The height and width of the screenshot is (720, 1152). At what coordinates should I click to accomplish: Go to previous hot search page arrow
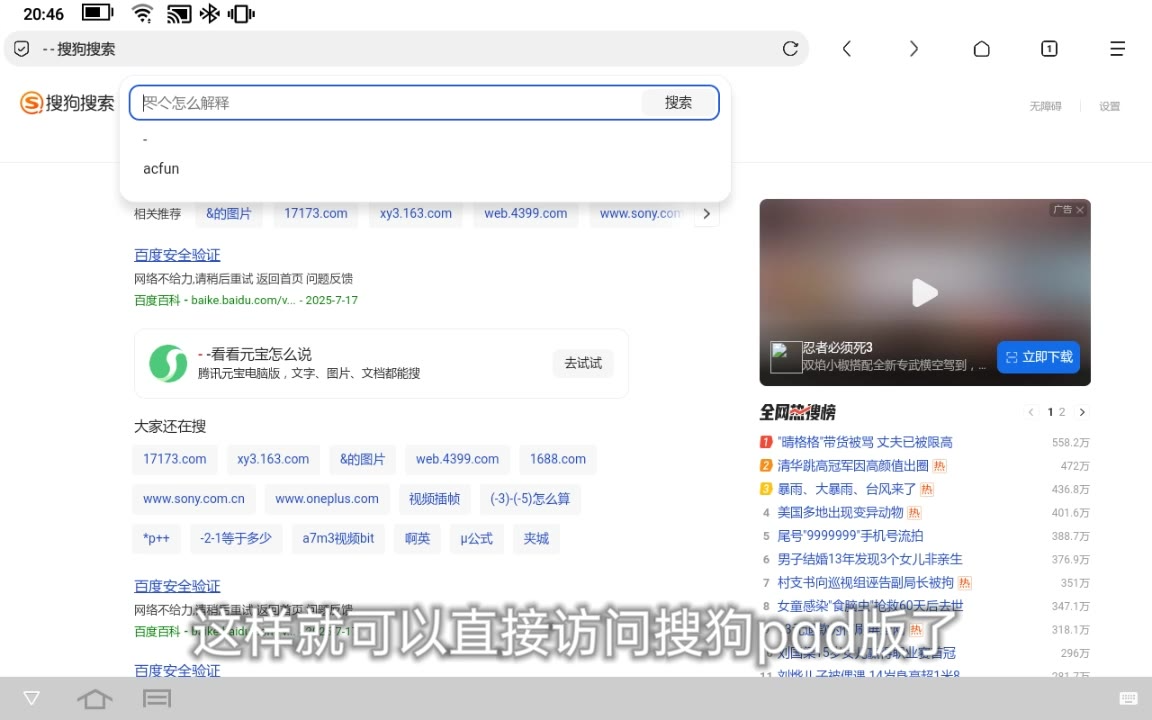point(1031,412)
